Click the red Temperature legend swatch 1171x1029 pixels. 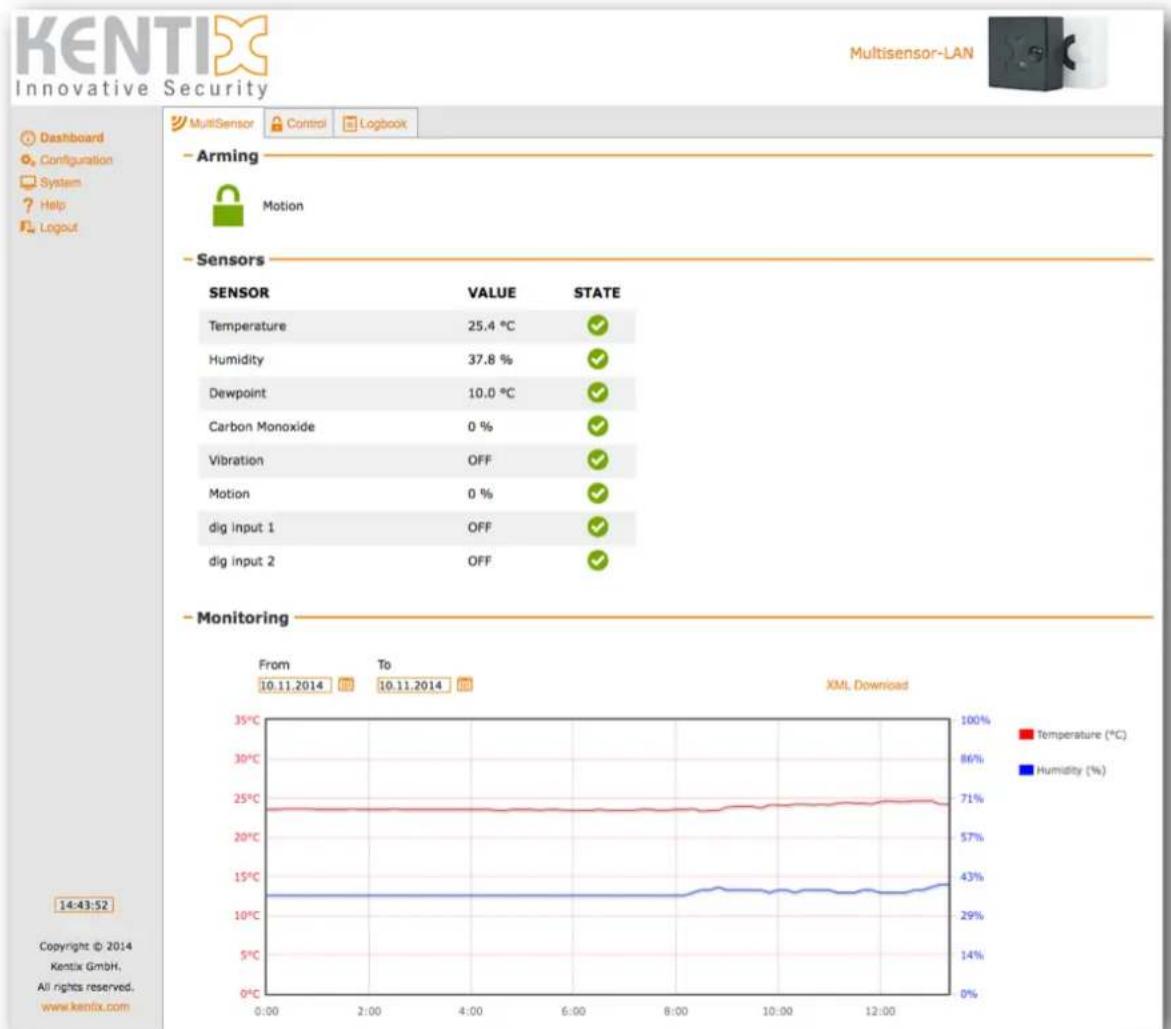click(1026, 735)
